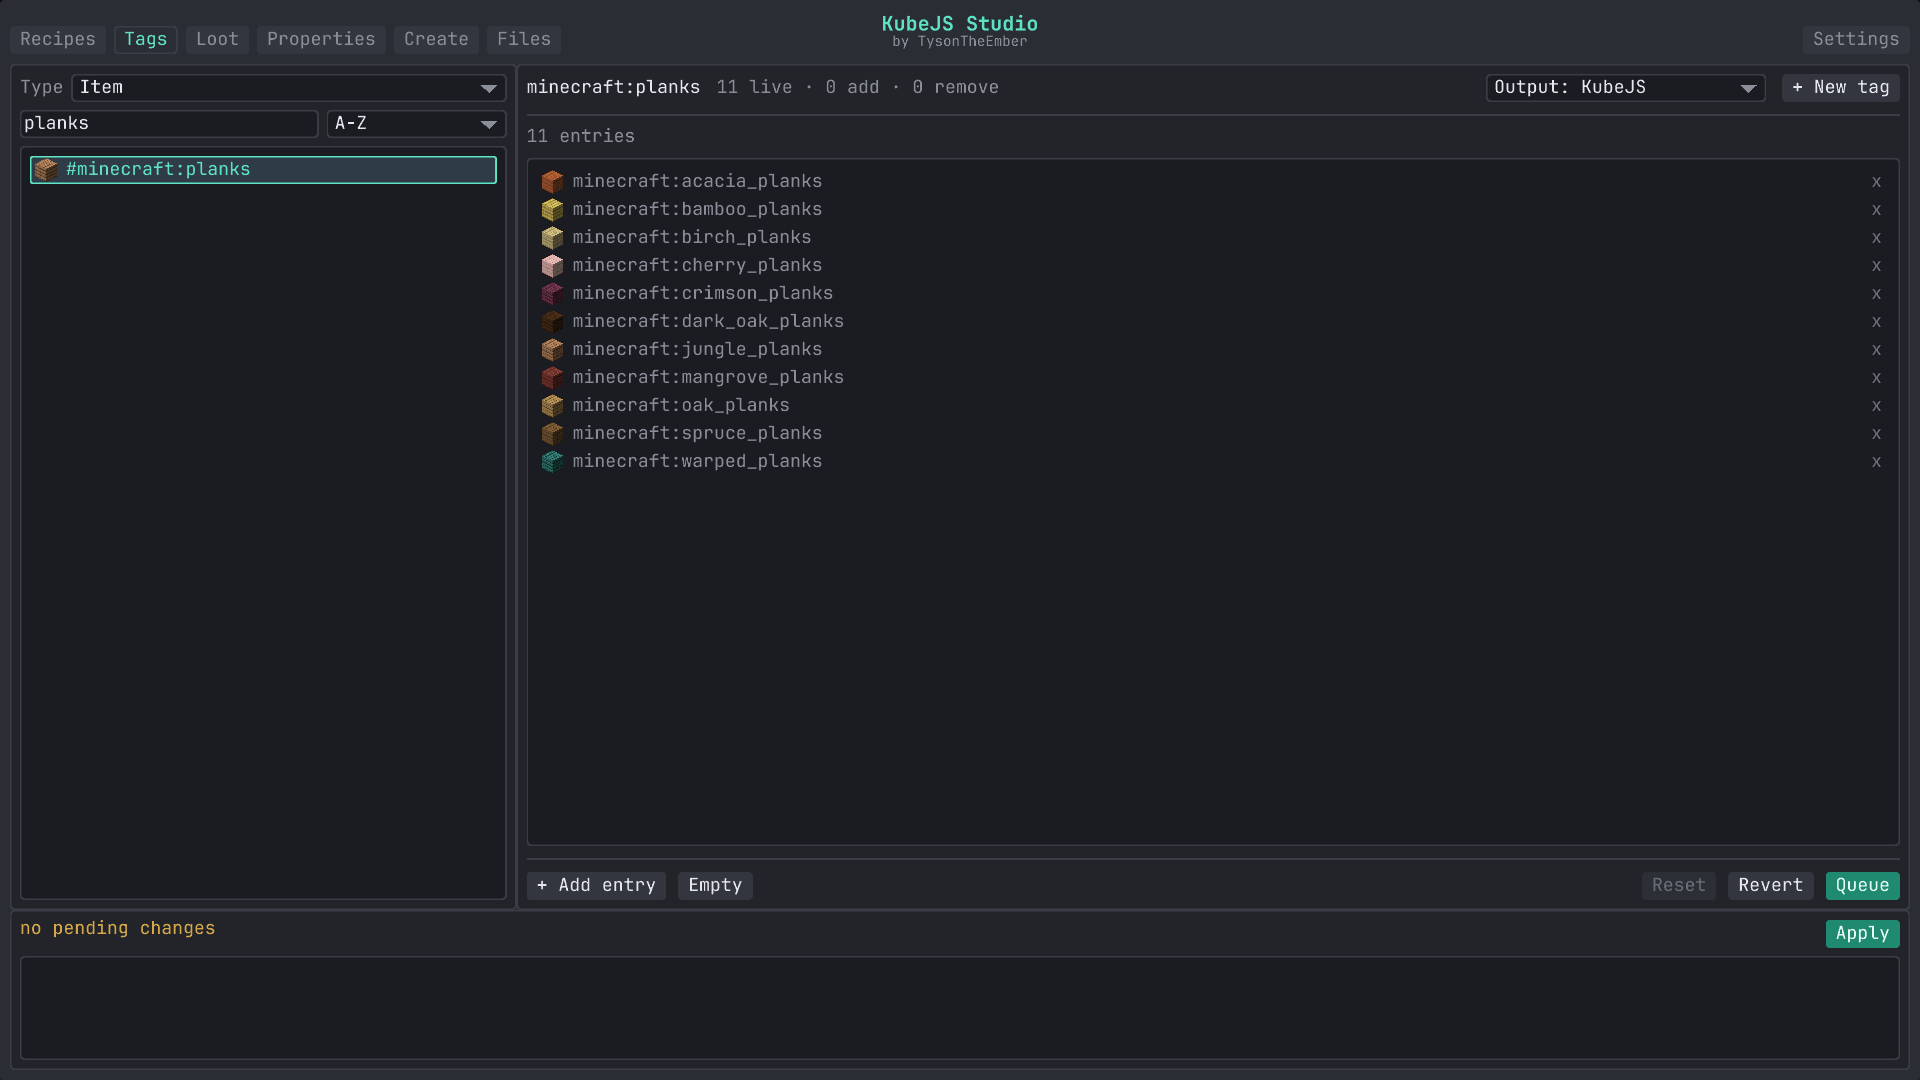Click the "11 live" counter text
The width and height of the screenshot is (1920, 1080).
pyautogui.click(x=755, y=88)
